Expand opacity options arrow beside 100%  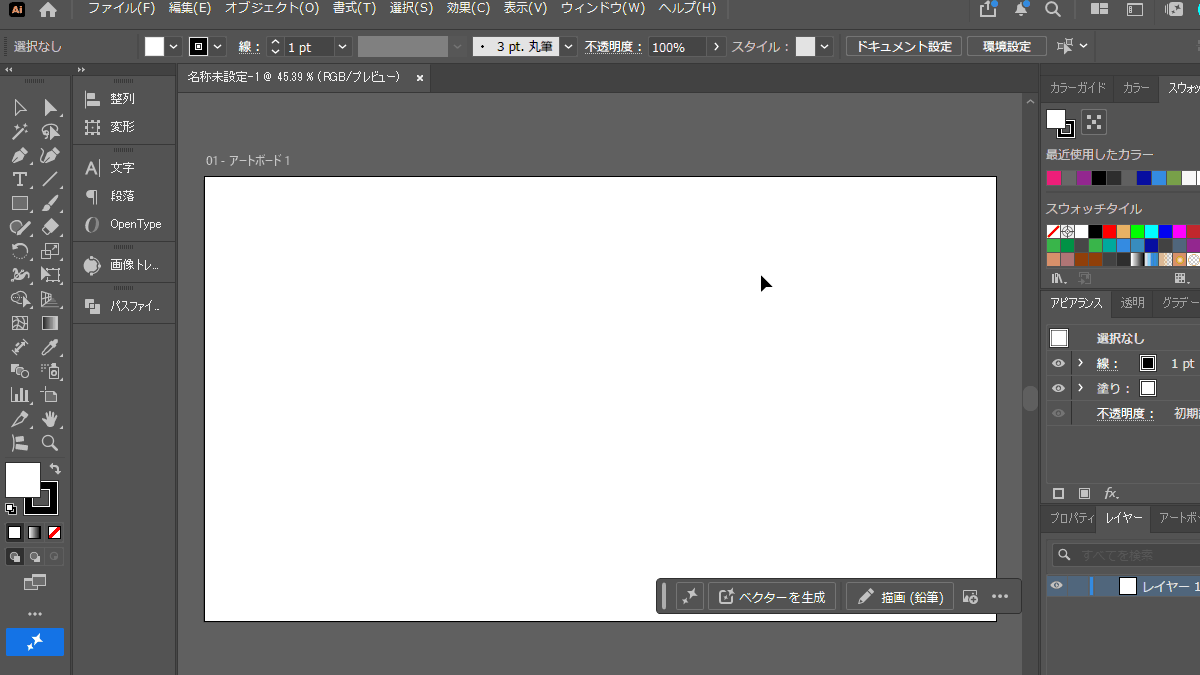tap(716, 47)
